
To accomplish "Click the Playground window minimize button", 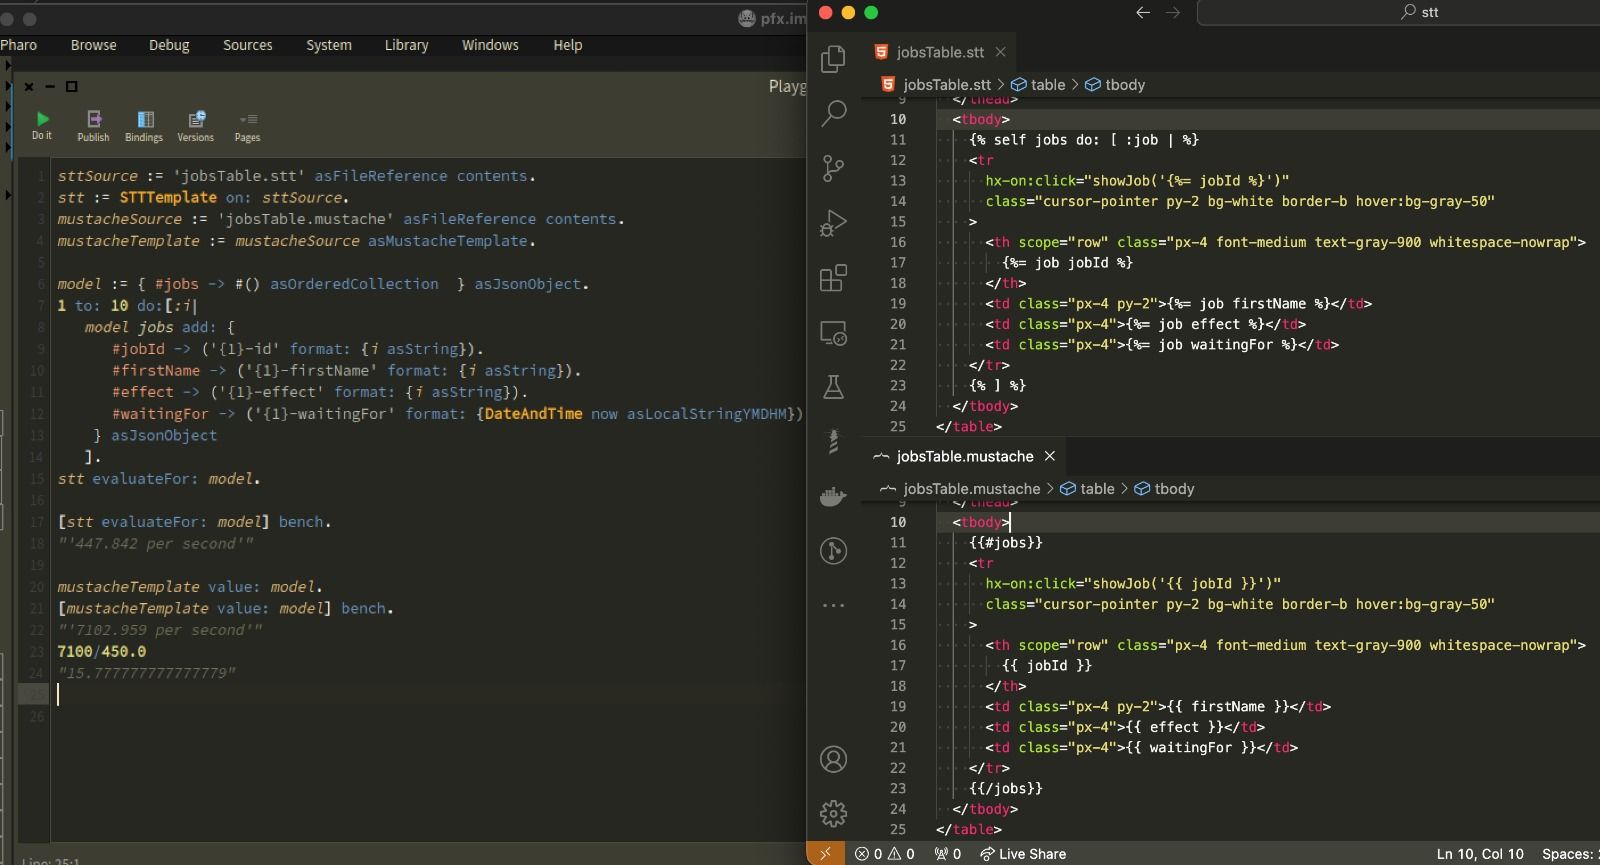I will pos(50,87).
